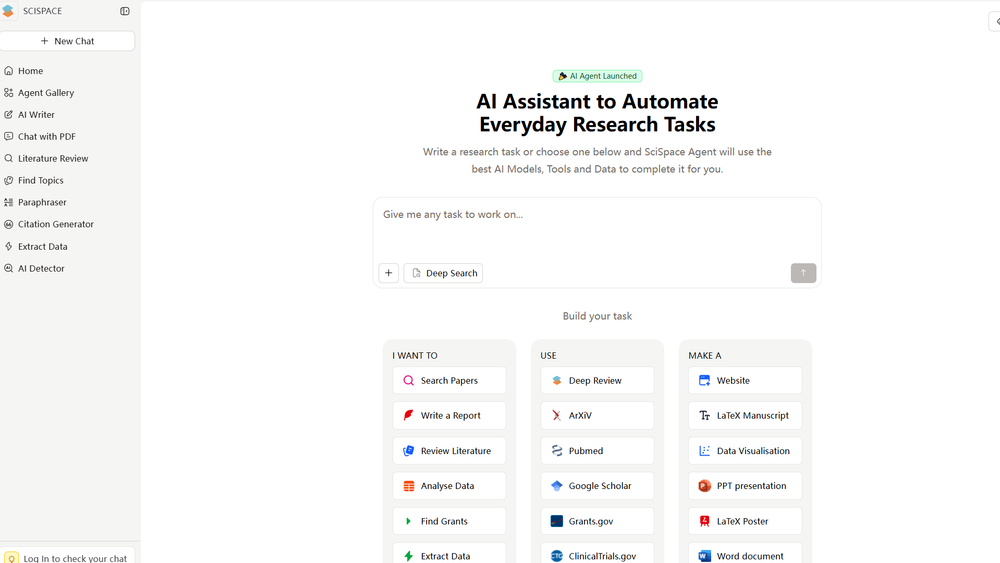The width and height of the screenshot is (1000, 563).
Task: Open Find Topics
Action: click(x=41, y=180)
